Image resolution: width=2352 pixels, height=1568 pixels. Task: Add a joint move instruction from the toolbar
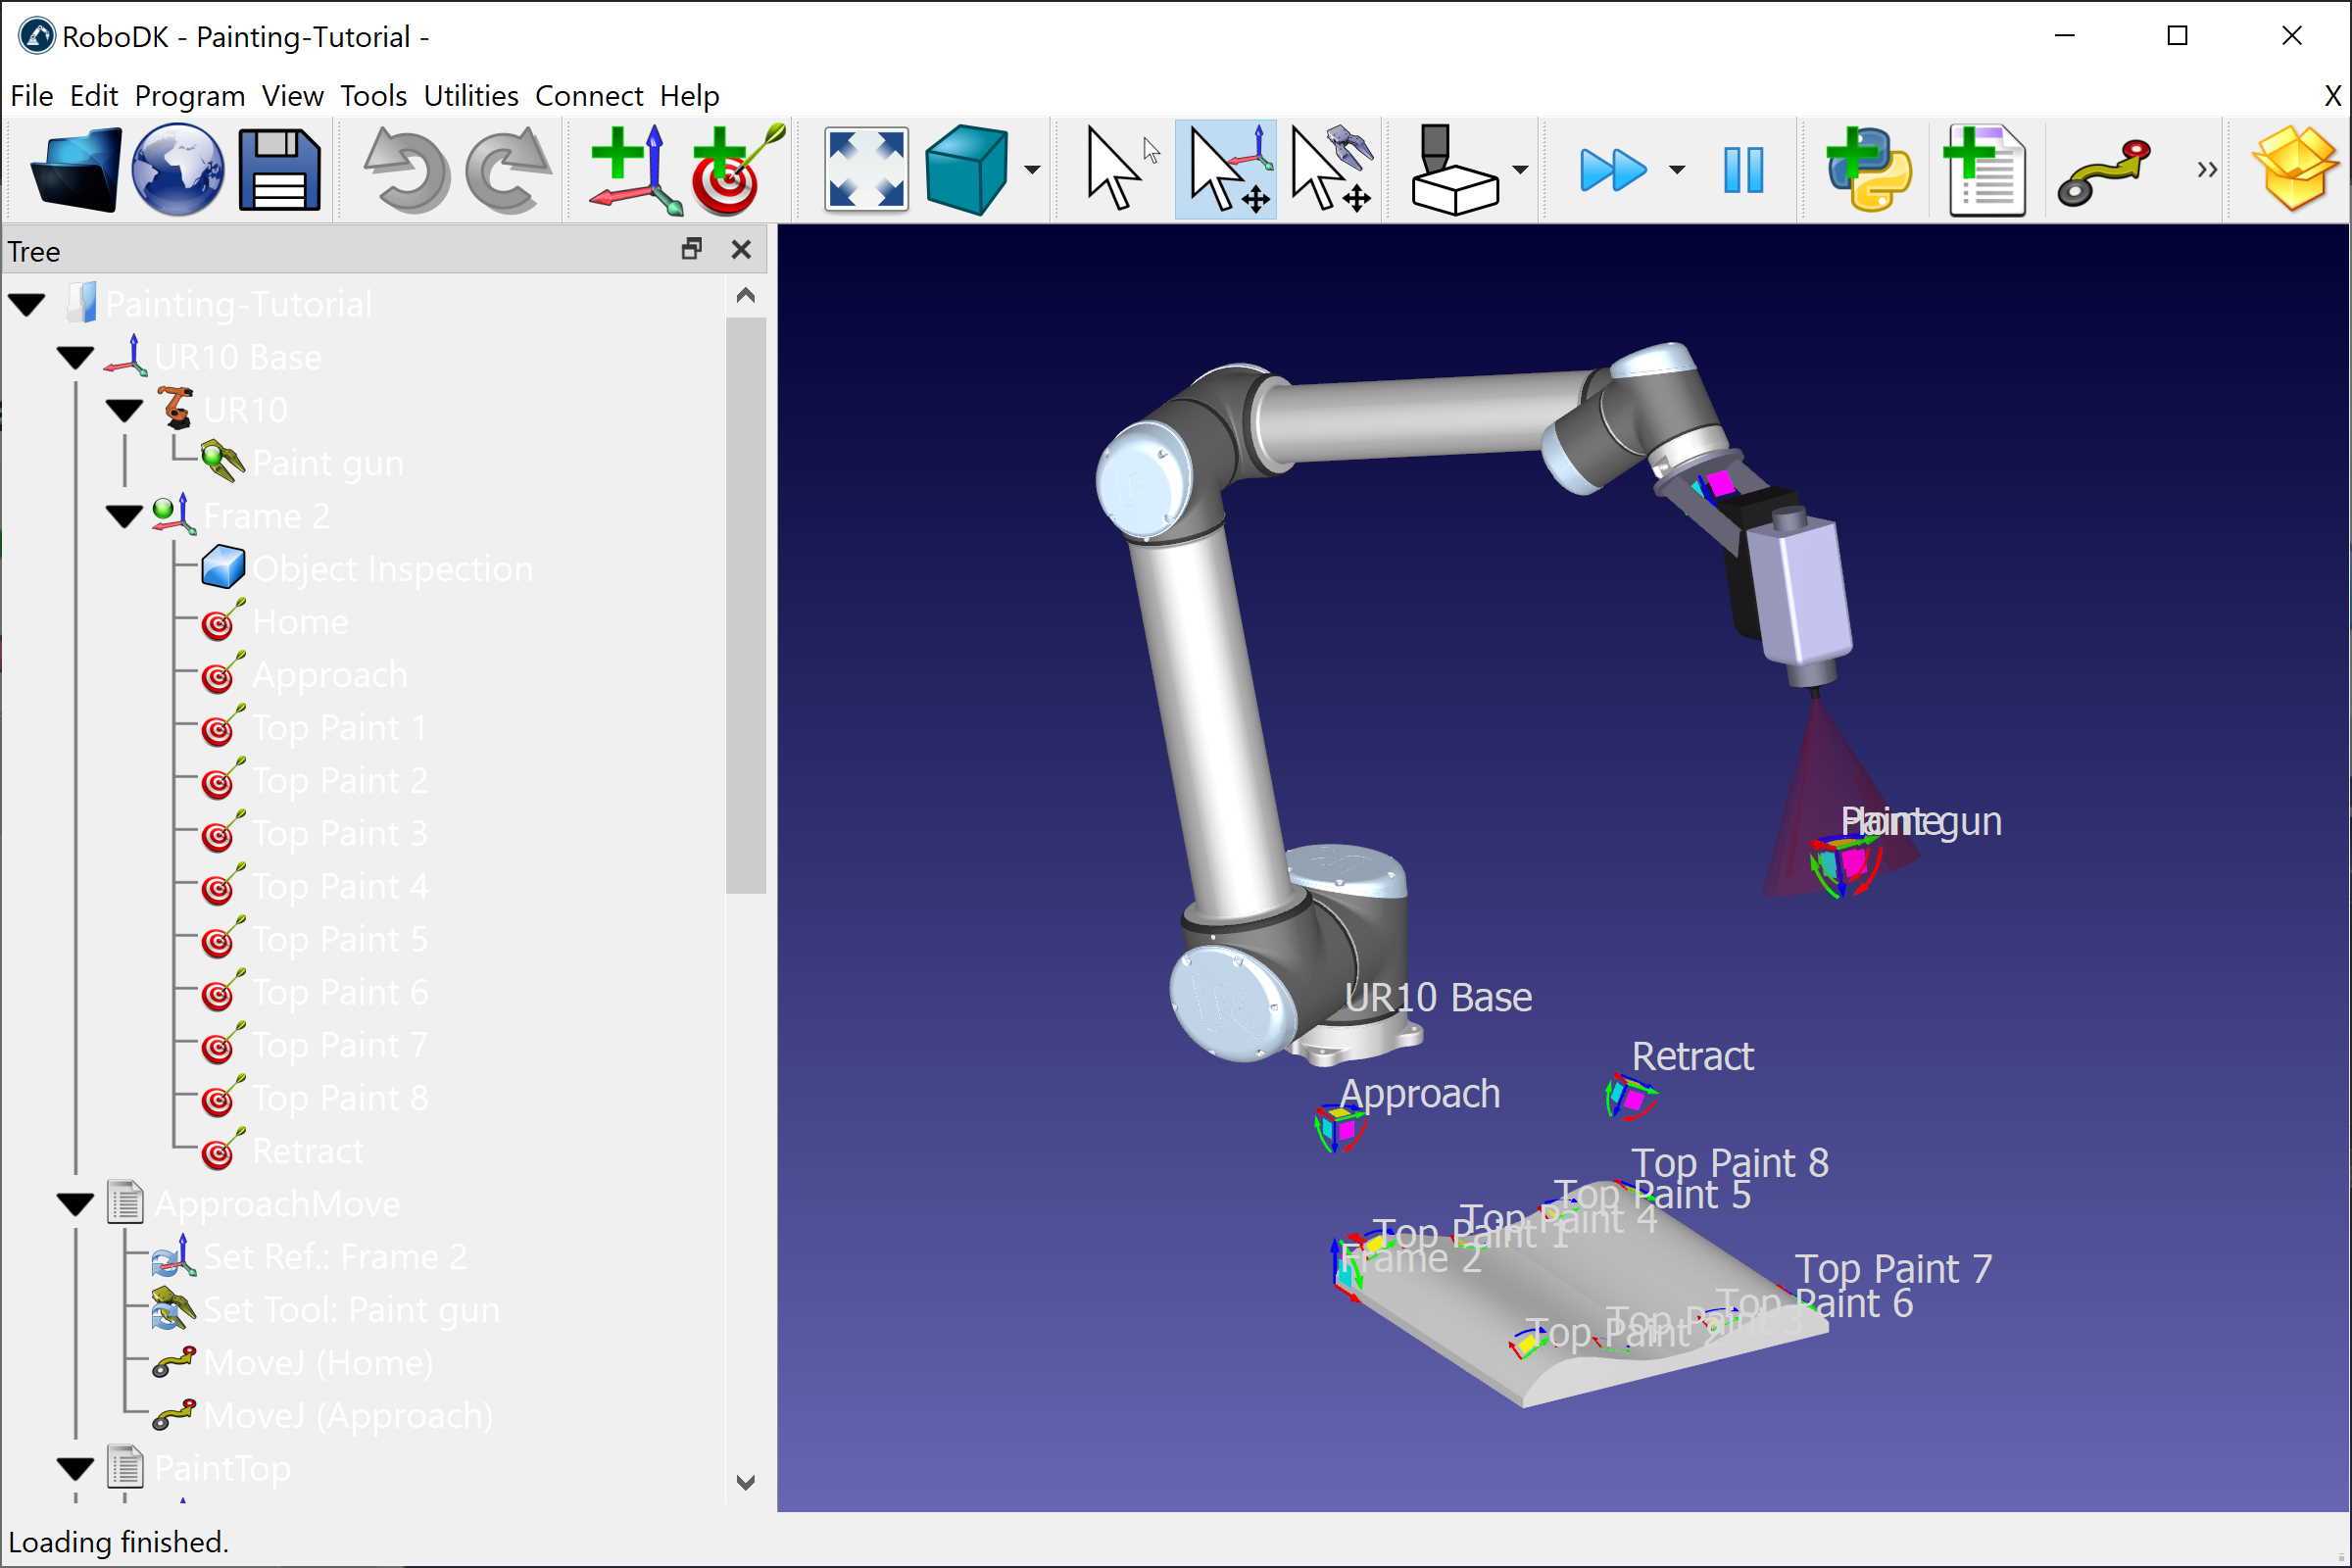tap(2104, 170)
